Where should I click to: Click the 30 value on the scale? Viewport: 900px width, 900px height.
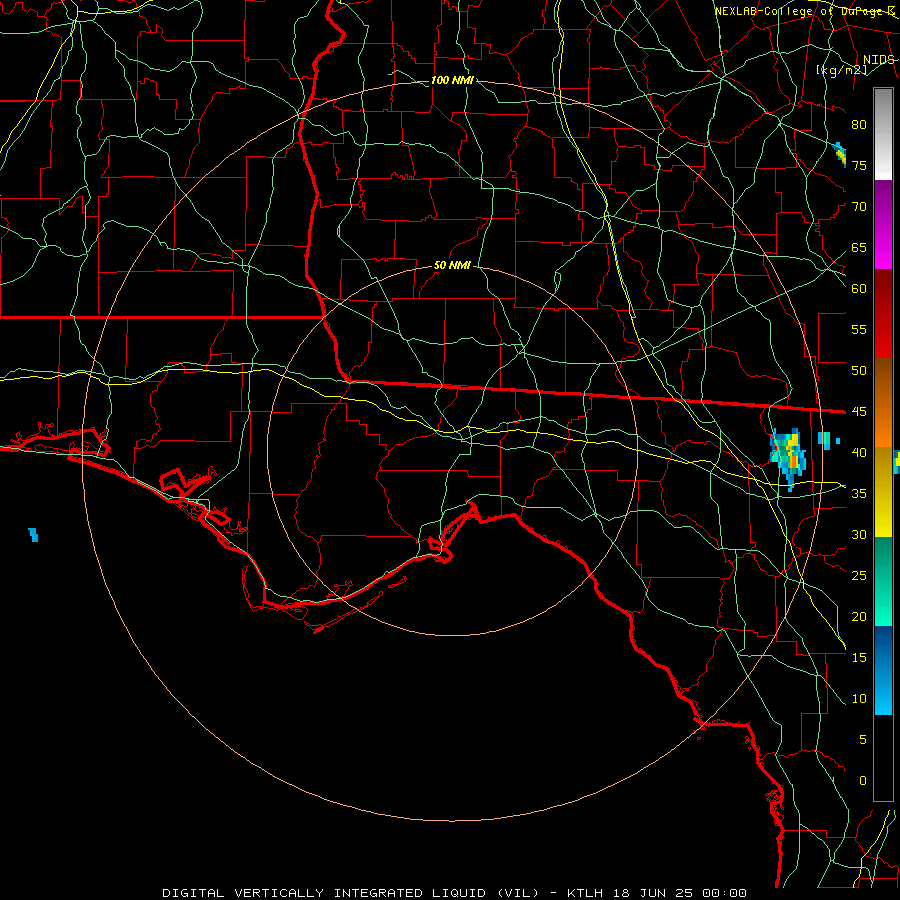point(859,535)
